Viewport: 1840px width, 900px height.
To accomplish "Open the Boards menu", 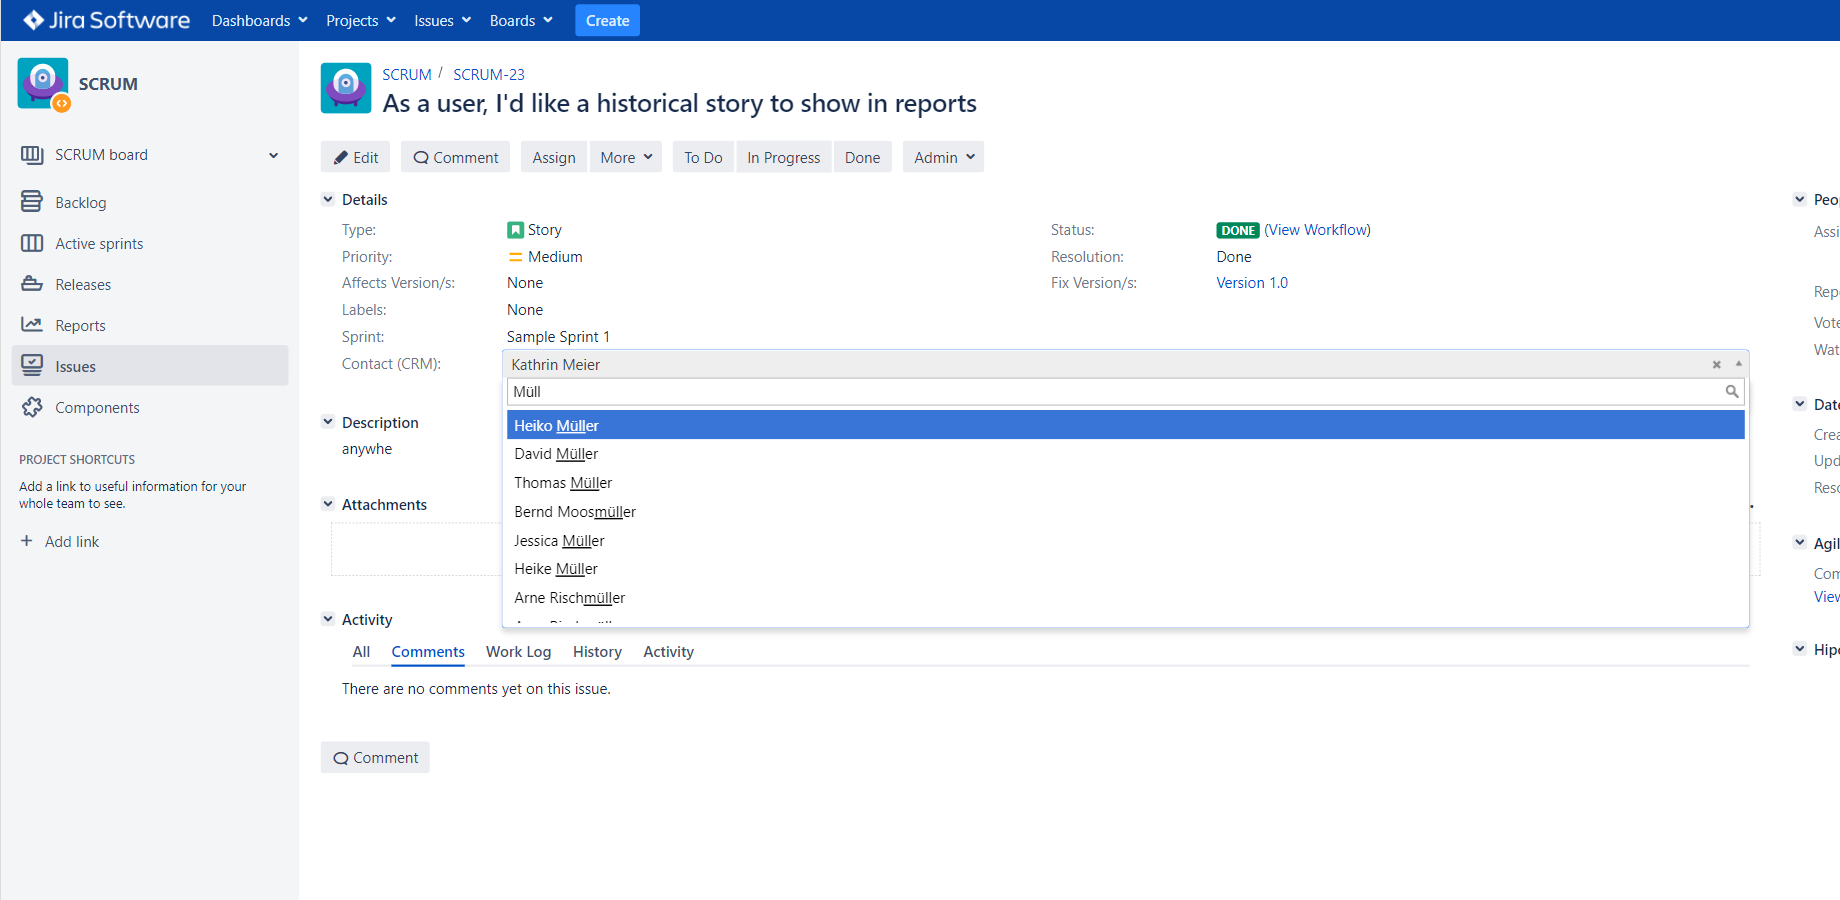I will point(520,20).
